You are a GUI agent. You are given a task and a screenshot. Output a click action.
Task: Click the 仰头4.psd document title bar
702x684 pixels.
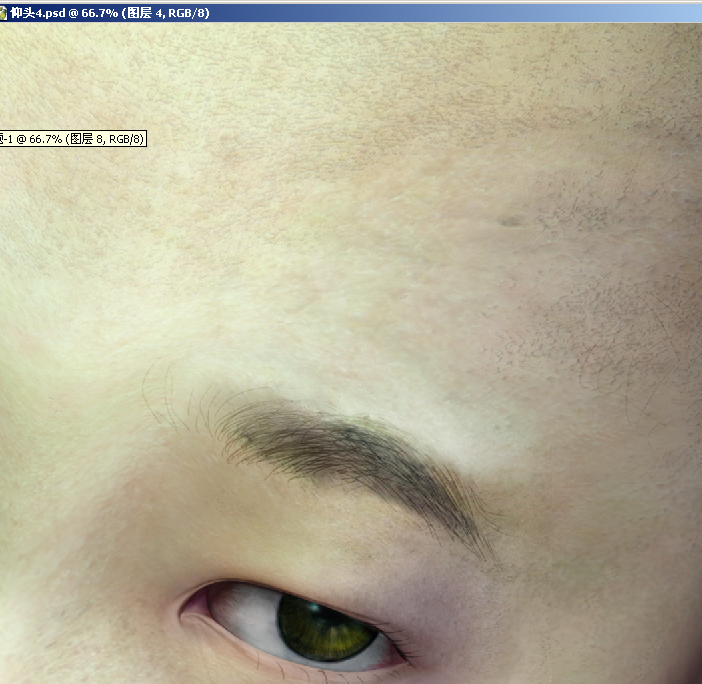click(110, 12)
